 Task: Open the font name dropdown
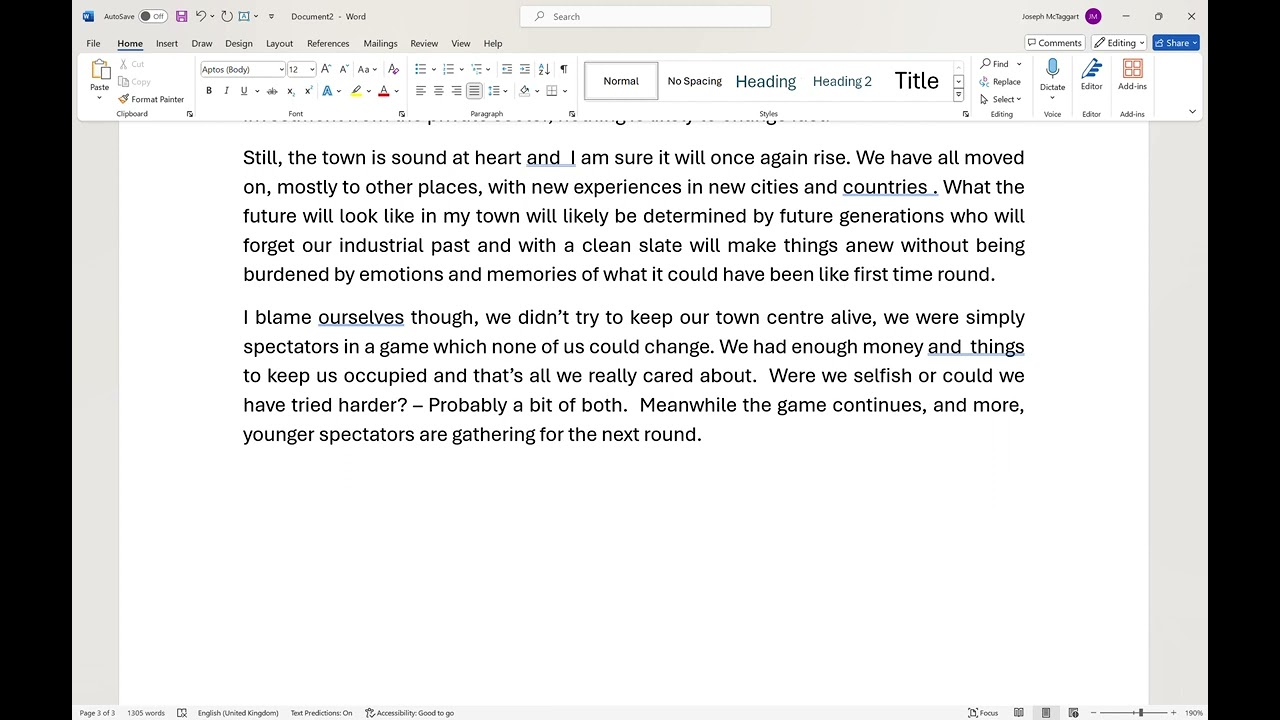pyautogui.click(x=281, y=69)
